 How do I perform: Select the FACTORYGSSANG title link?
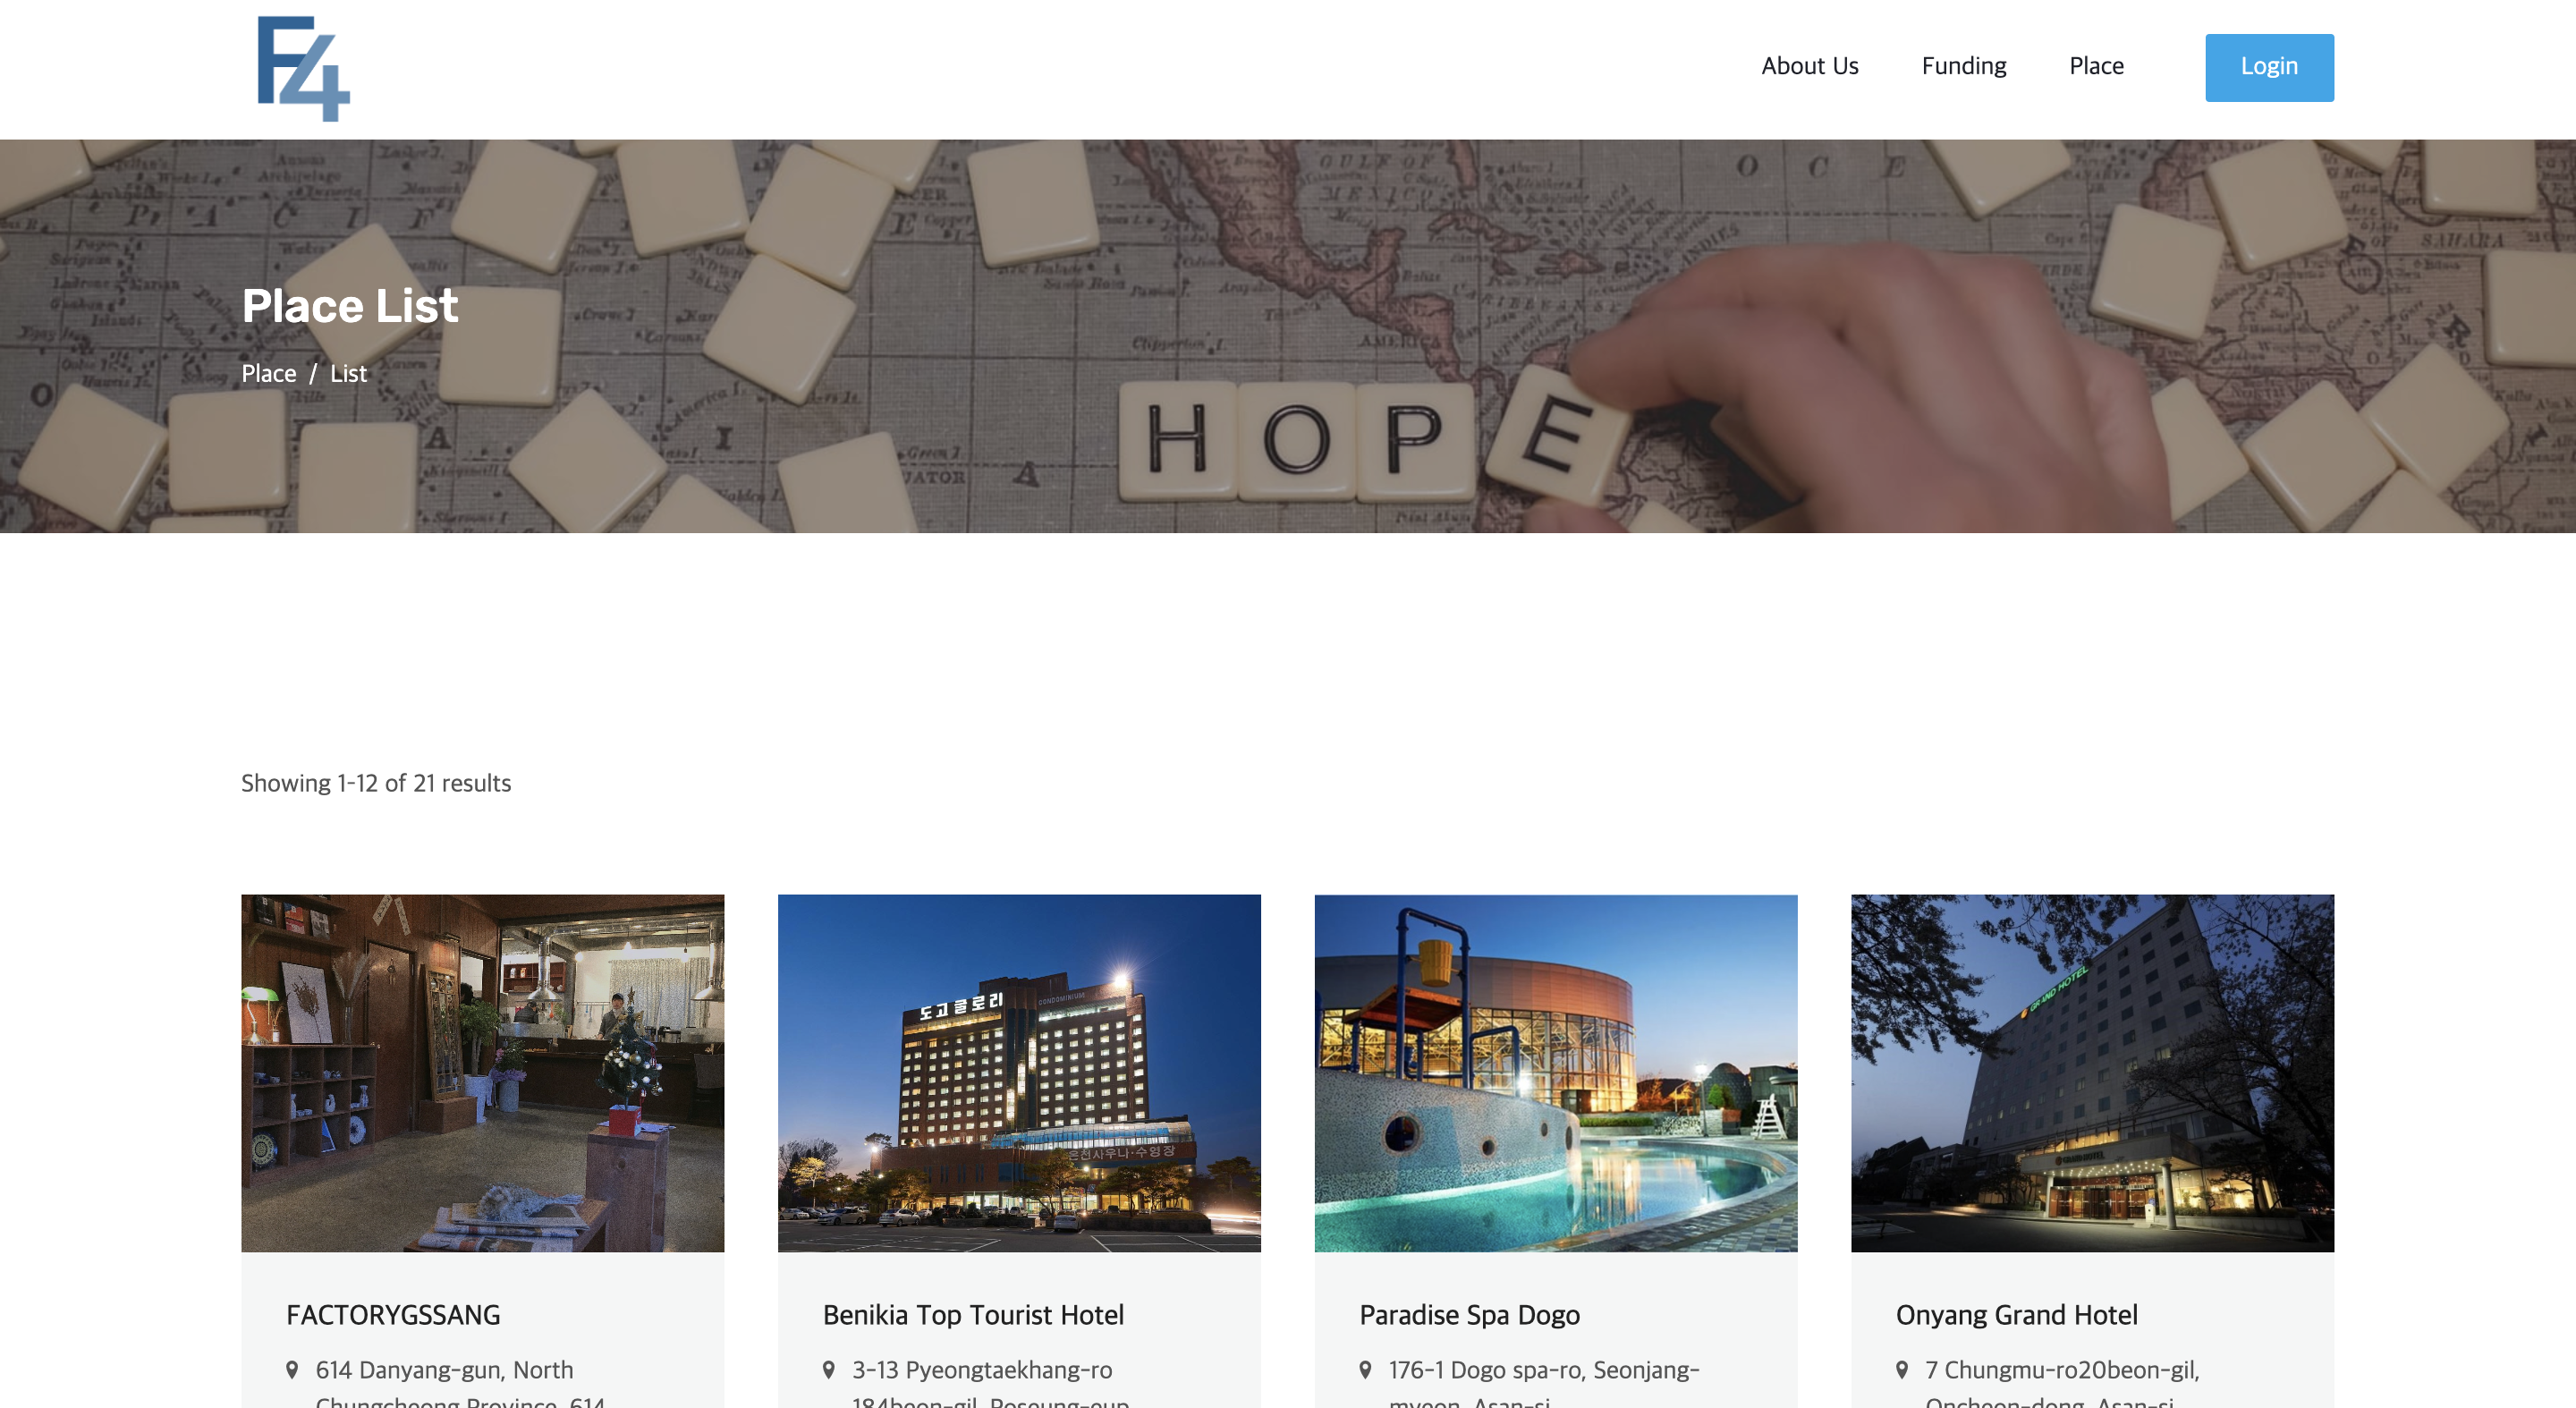pos(393,1314)
